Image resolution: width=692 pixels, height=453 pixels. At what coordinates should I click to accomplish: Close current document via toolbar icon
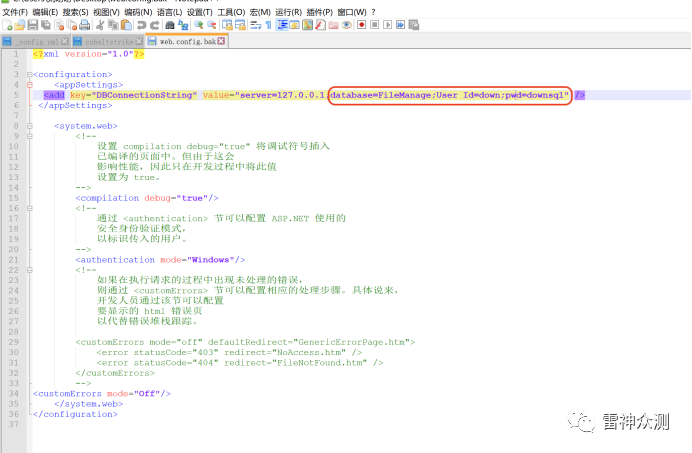(x=59, y=25)
